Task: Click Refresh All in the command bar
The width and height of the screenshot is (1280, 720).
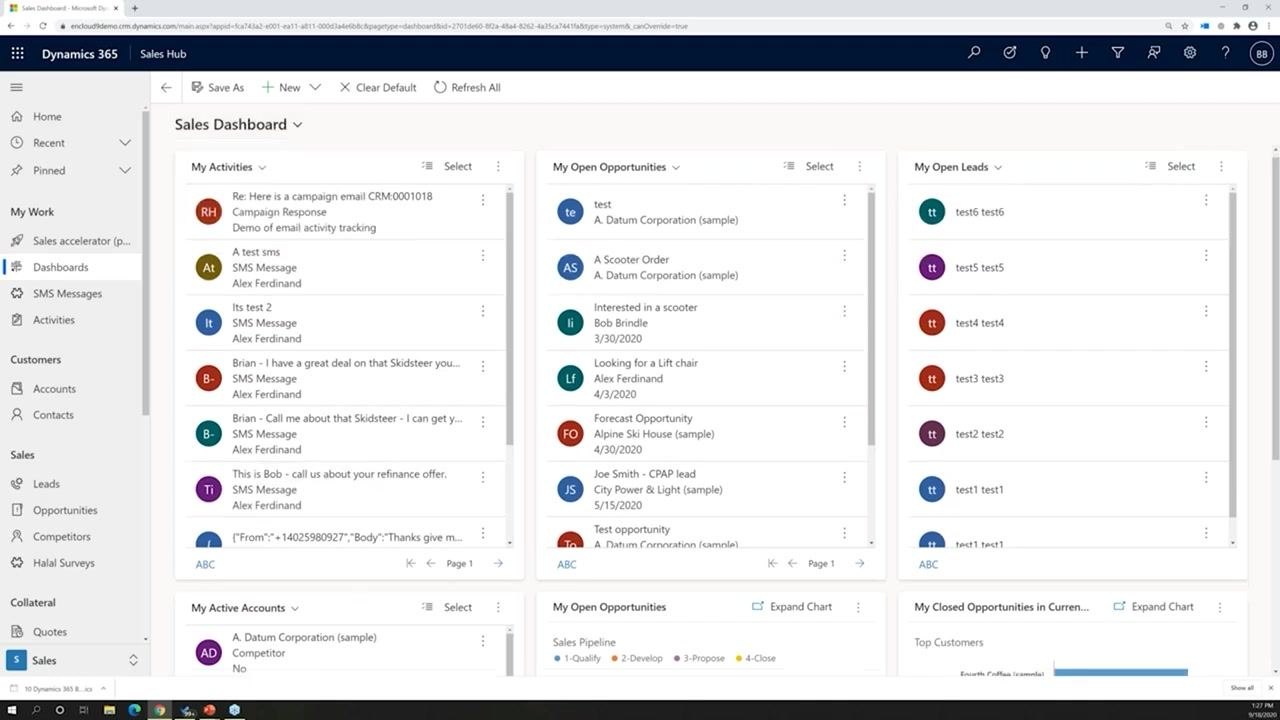Action: tap(467, 87)
